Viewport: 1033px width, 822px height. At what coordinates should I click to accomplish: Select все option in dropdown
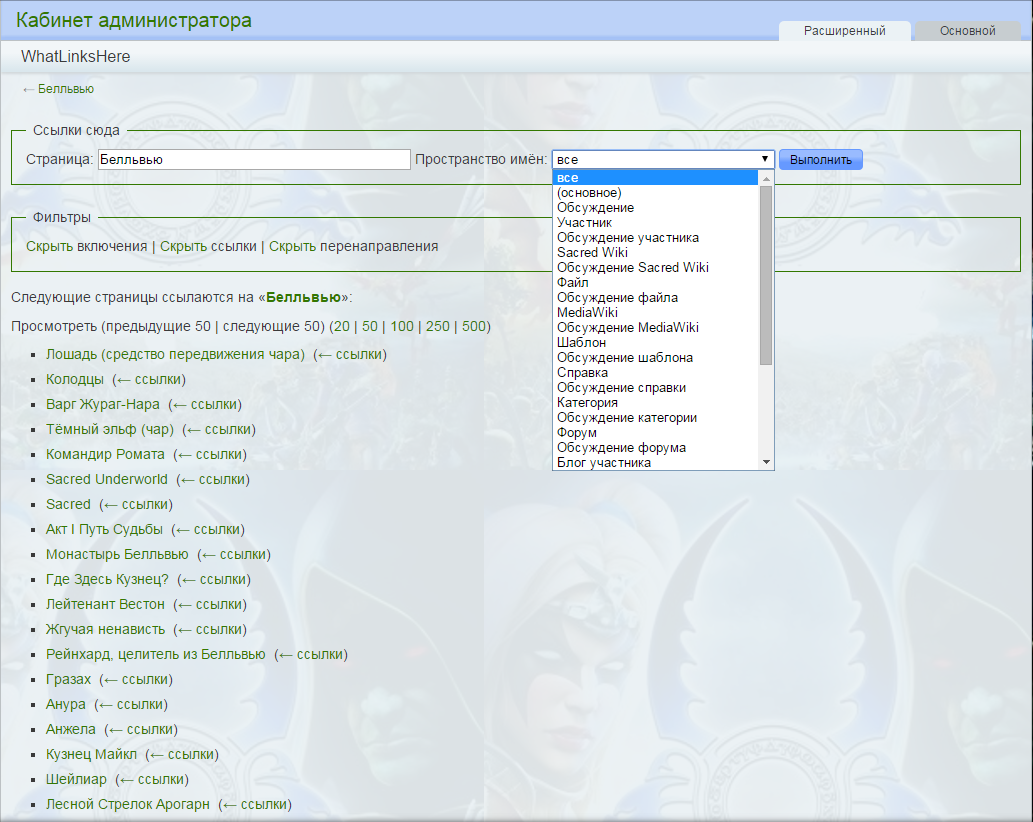coord(656,178)
